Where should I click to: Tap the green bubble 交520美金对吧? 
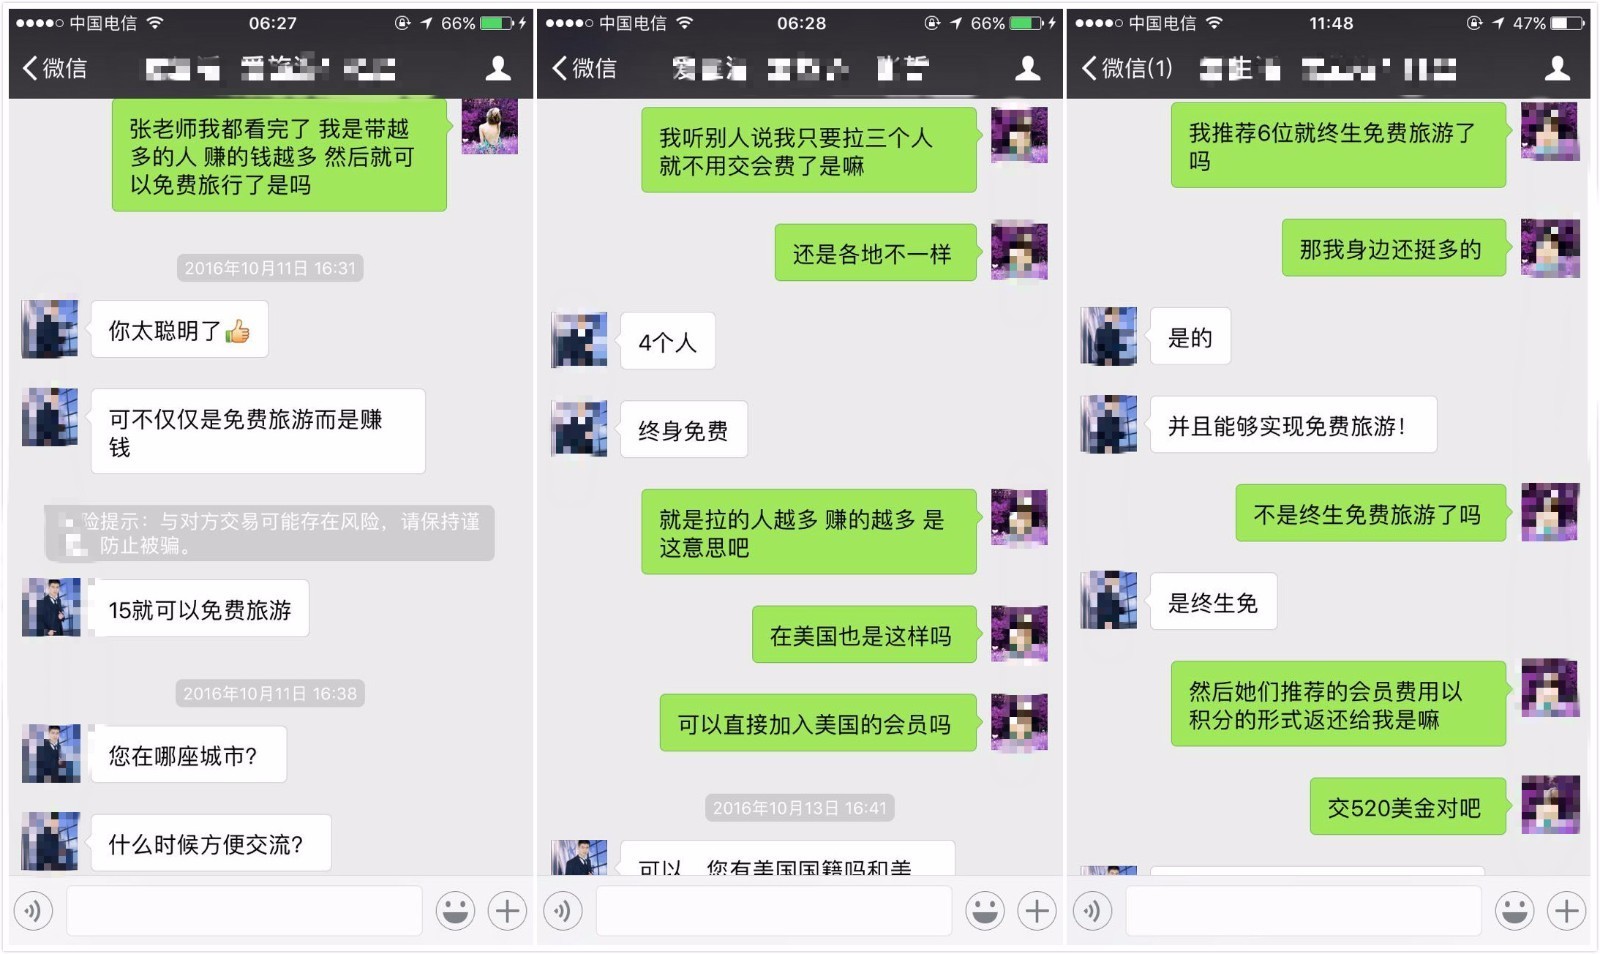1408,807
